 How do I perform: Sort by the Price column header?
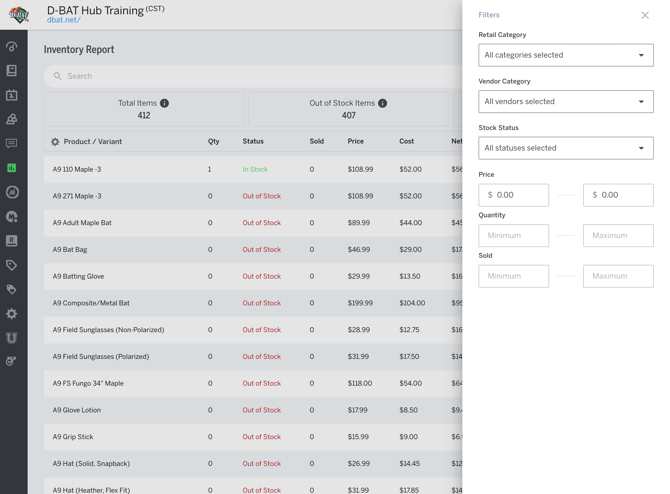tap(355, 142)
